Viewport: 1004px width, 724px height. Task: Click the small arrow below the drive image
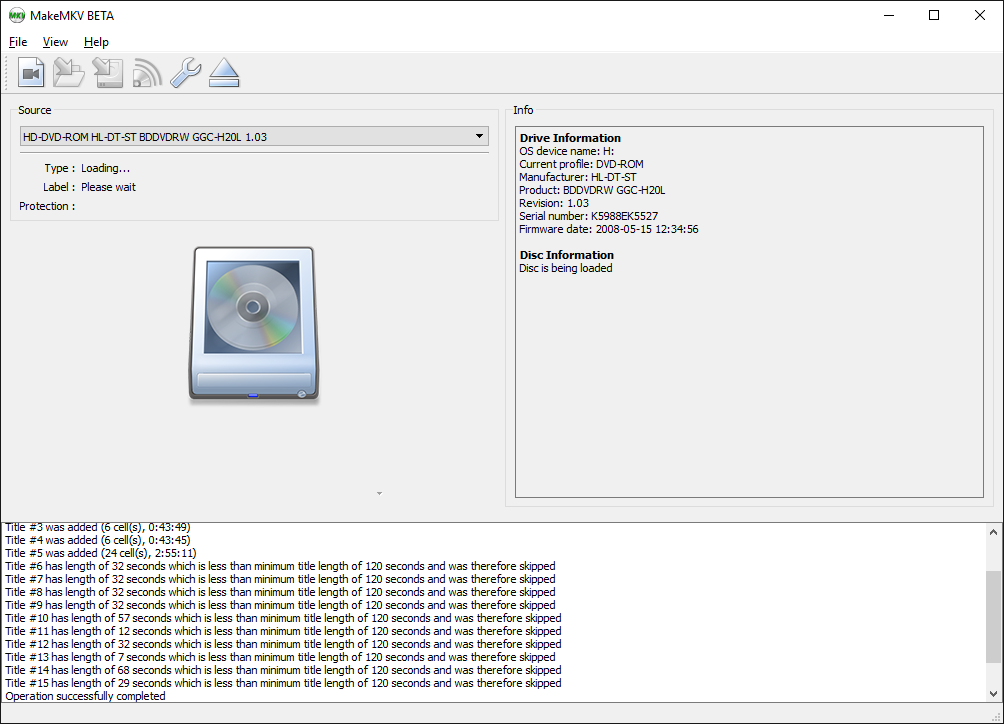click(x=378, y=493)
